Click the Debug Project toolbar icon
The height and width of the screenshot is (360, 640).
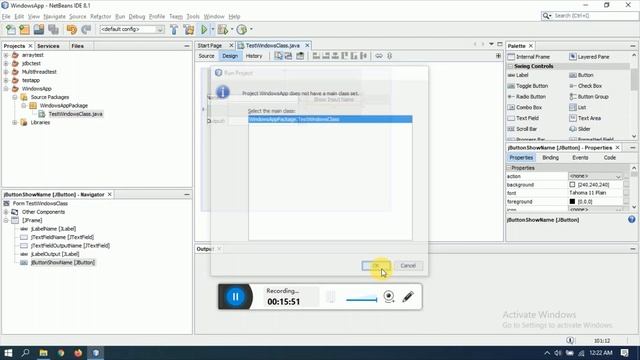click(x=223, y=29)
